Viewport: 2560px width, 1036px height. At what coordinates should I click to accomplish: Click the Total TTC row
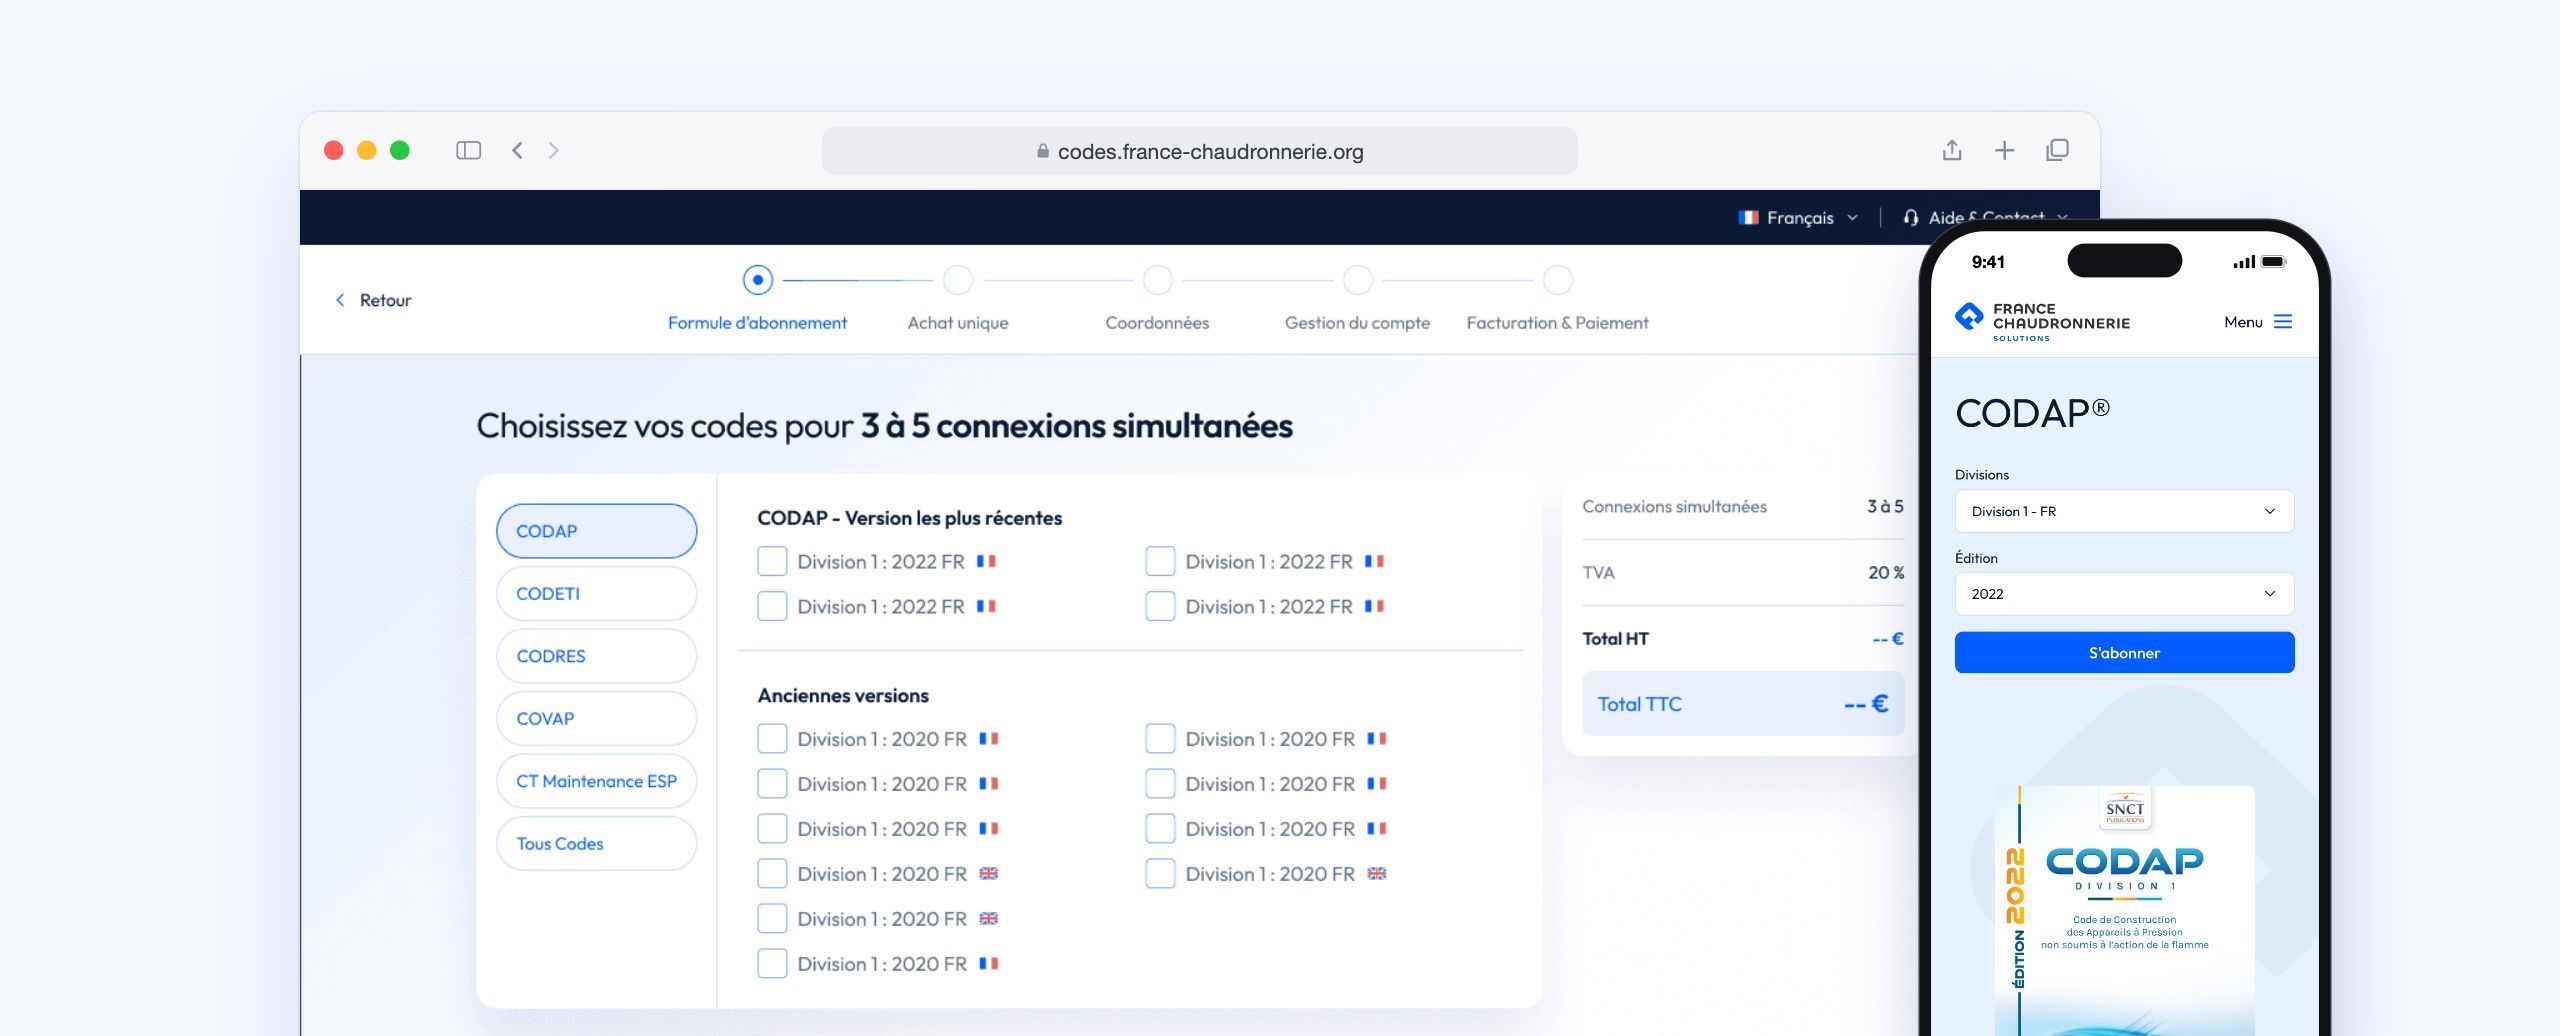[x=1742, y=704]
